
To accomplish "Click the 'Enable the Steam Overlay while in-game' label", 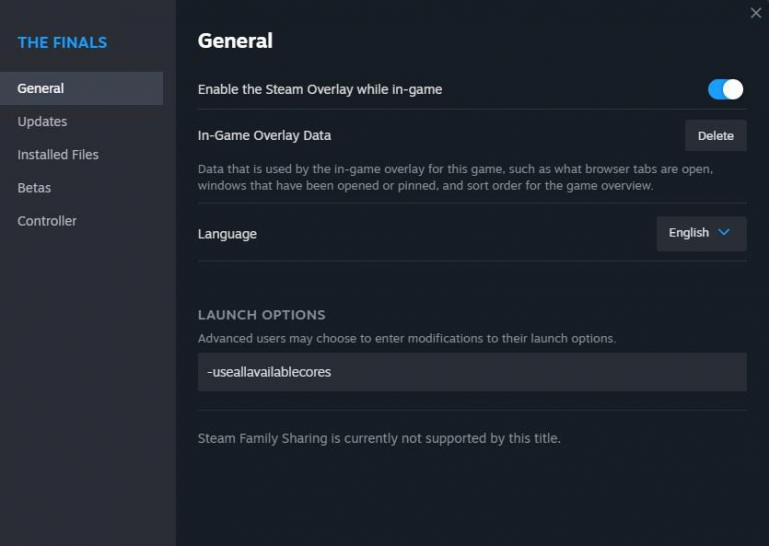I will (320, 89).
